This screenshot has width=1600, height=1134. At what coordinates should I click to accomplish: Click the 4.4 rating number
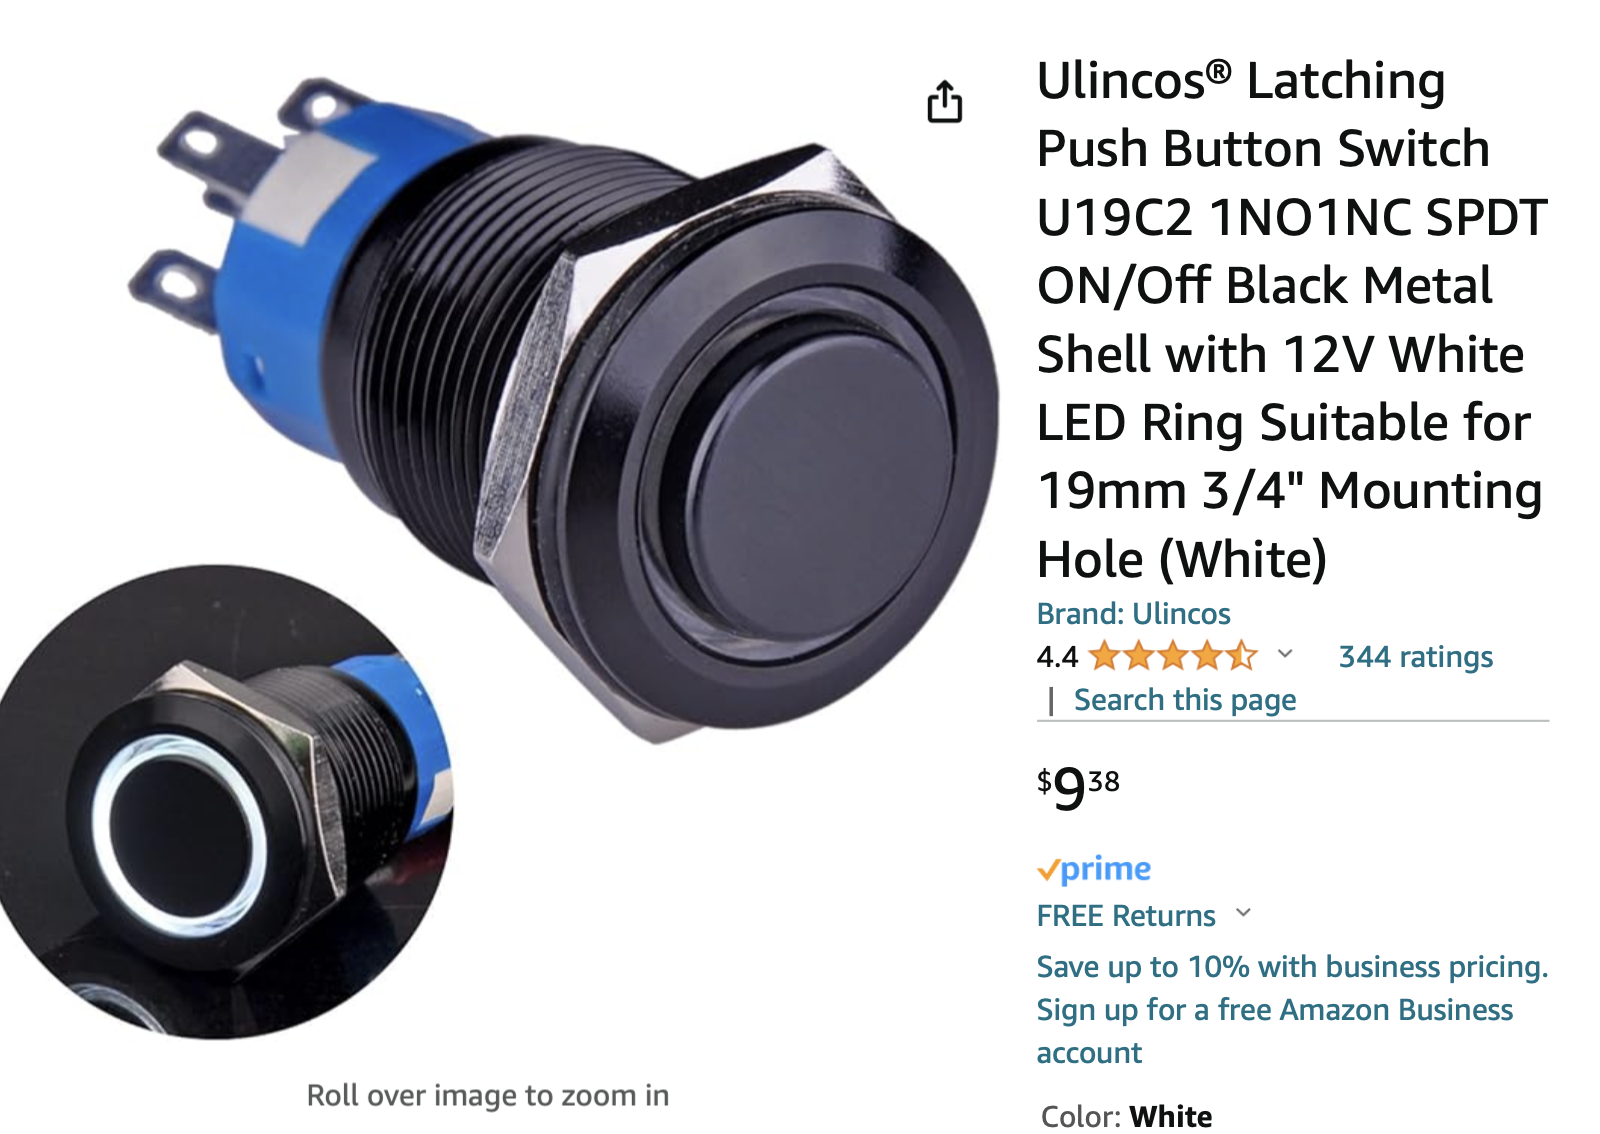point(1057,657)
